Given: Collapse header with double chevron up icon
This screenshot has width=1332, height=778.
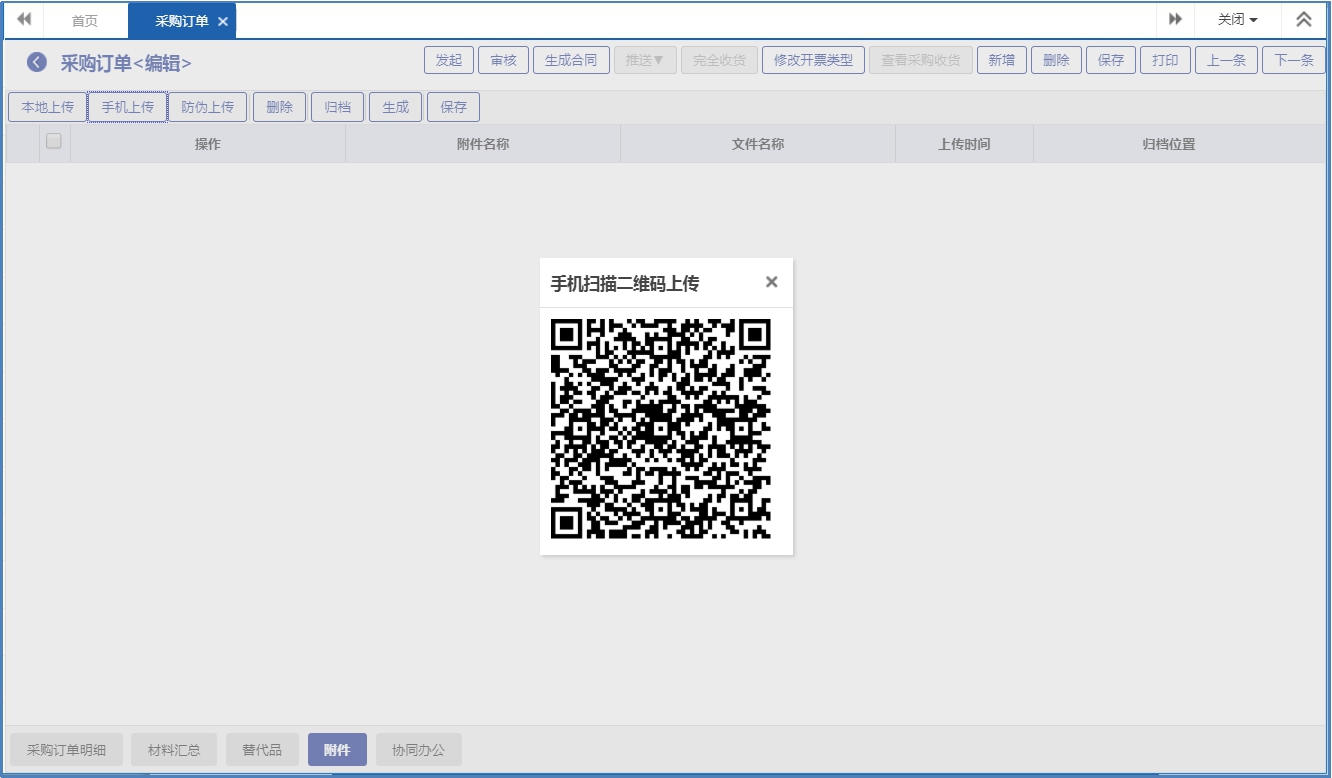Looking at the screenshot, I should pyautogui.click(x=1303, y=20).
